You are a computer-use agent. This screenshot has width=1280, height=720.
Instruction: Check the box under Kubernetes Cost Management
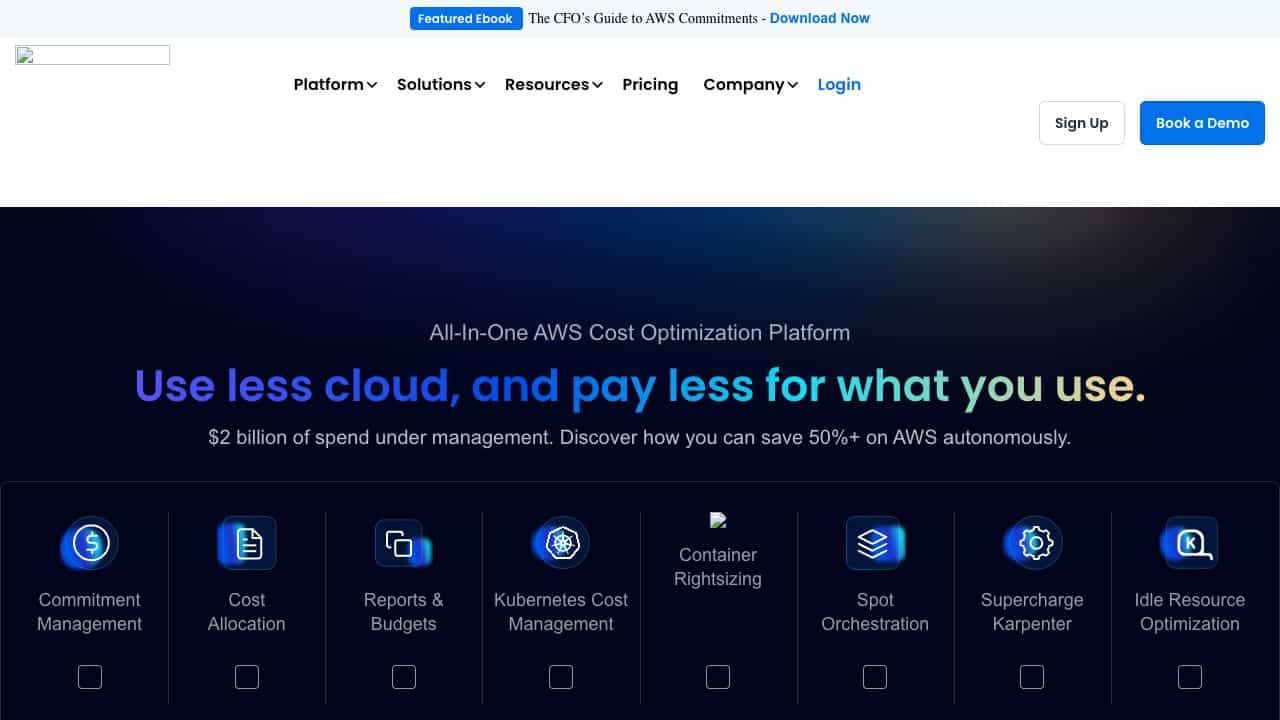pos(561,677)
